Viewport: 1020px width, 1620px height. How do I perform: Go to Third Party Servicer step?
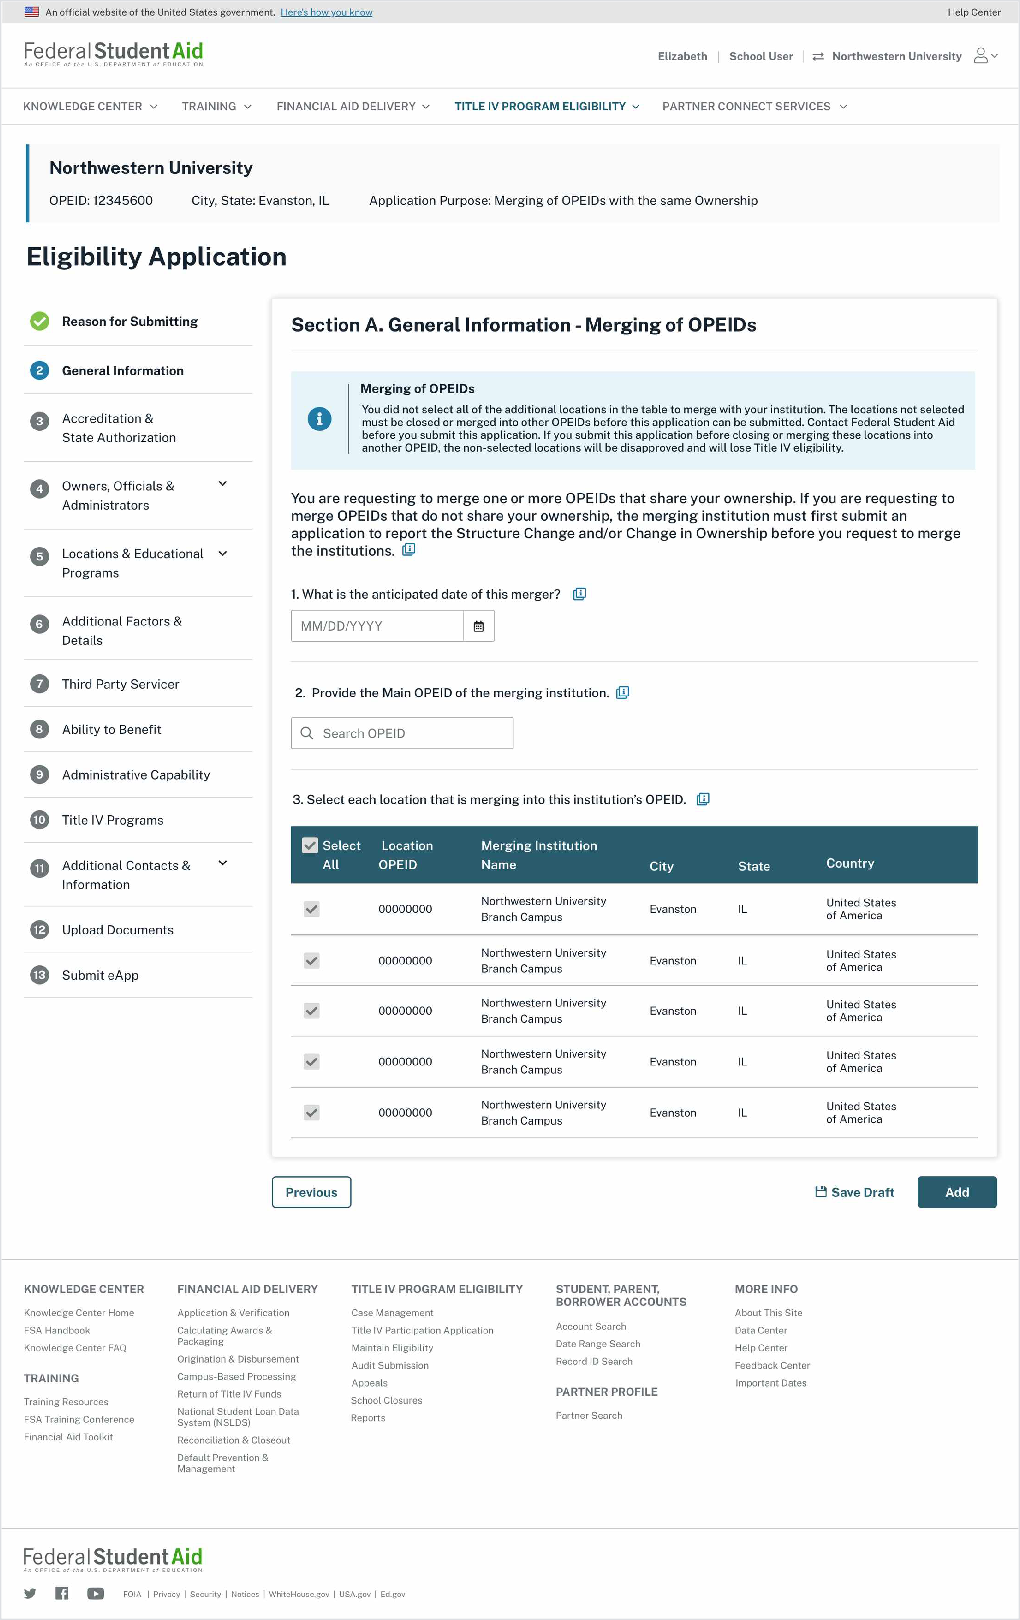[121, 684]
